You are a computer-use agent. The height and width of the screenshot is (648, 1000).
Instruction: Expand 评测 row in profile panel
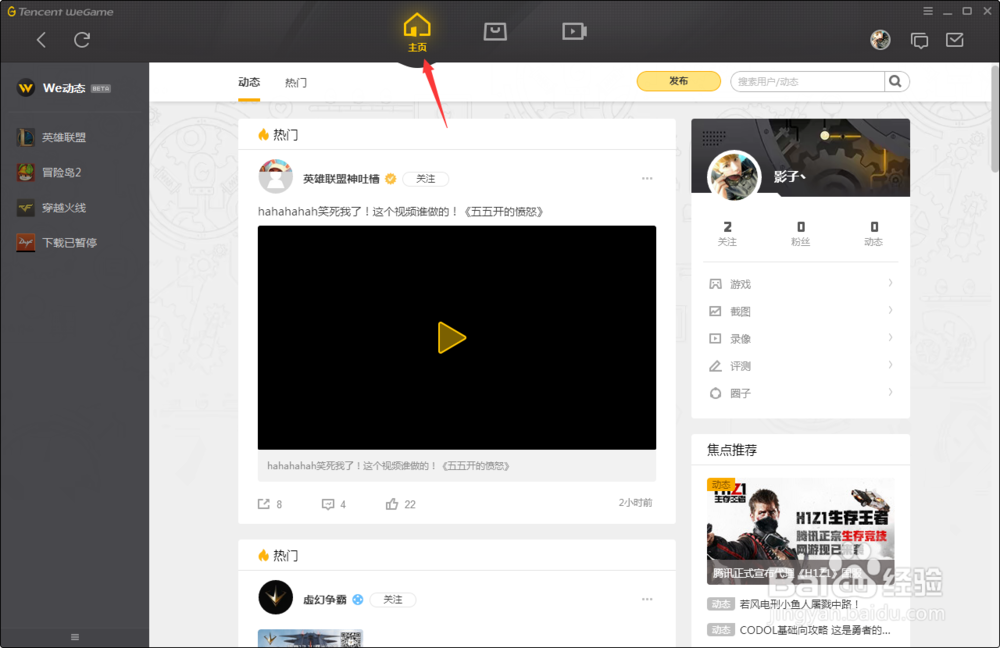coord(800,366)
